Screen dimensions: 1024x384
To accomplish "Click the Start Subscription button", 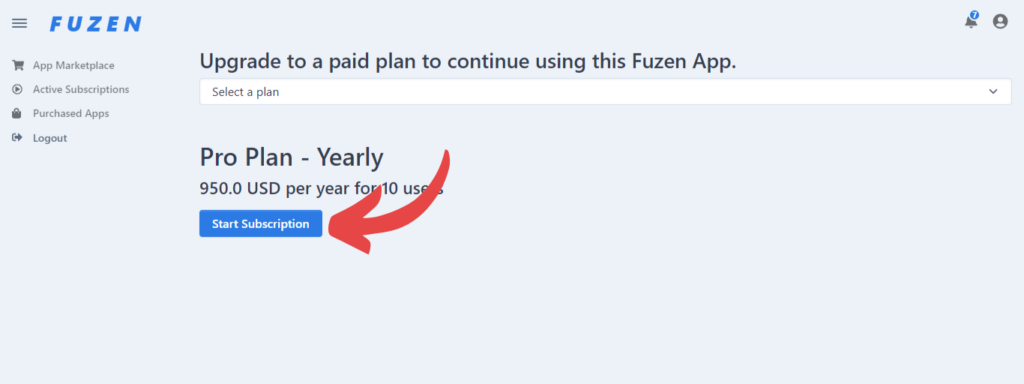I will 261,223.
